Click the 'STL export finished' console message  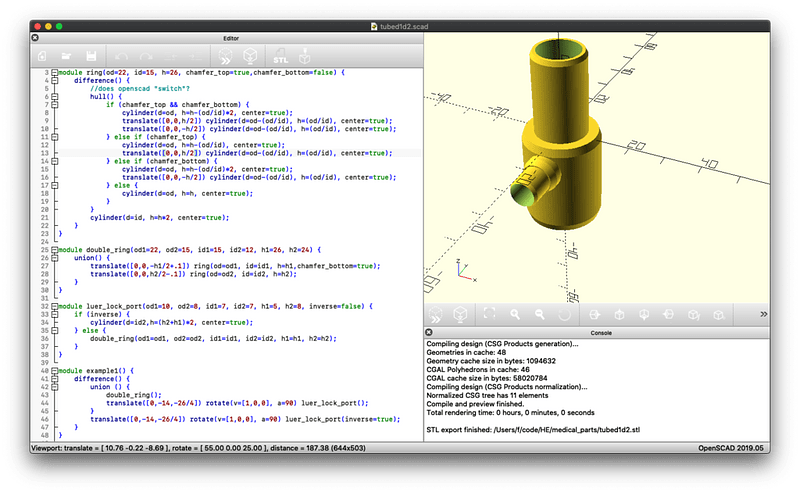(533, 430)
